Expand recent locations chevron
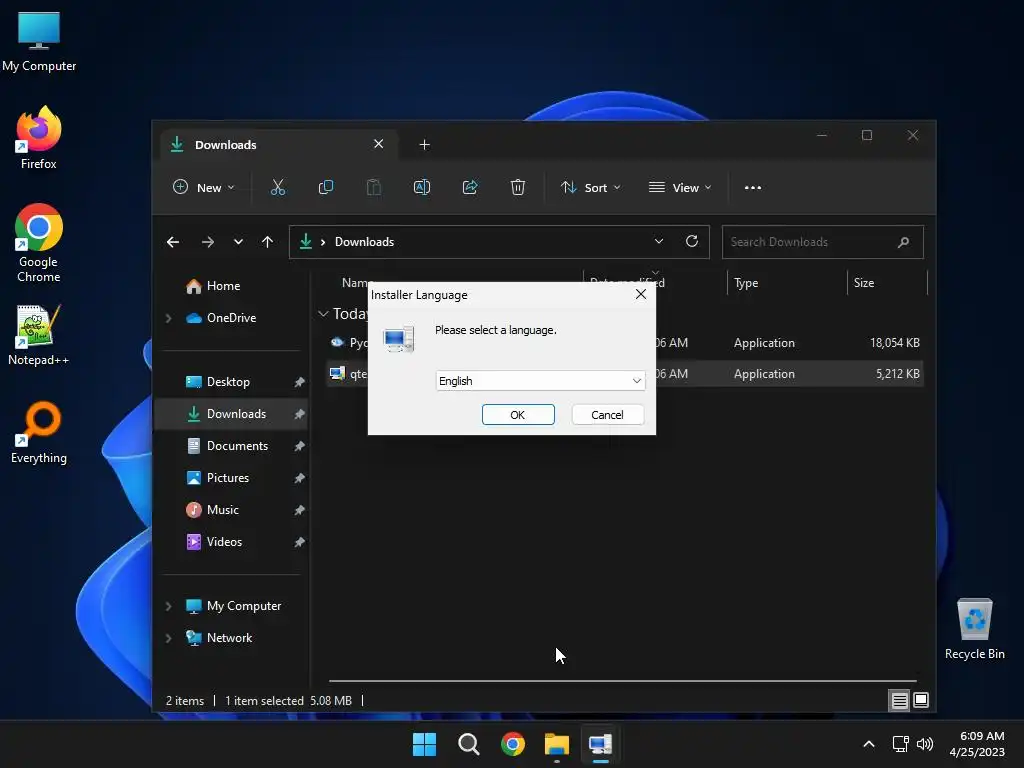This screenshot has height=768, width=1024. click(x=238, y=242)
